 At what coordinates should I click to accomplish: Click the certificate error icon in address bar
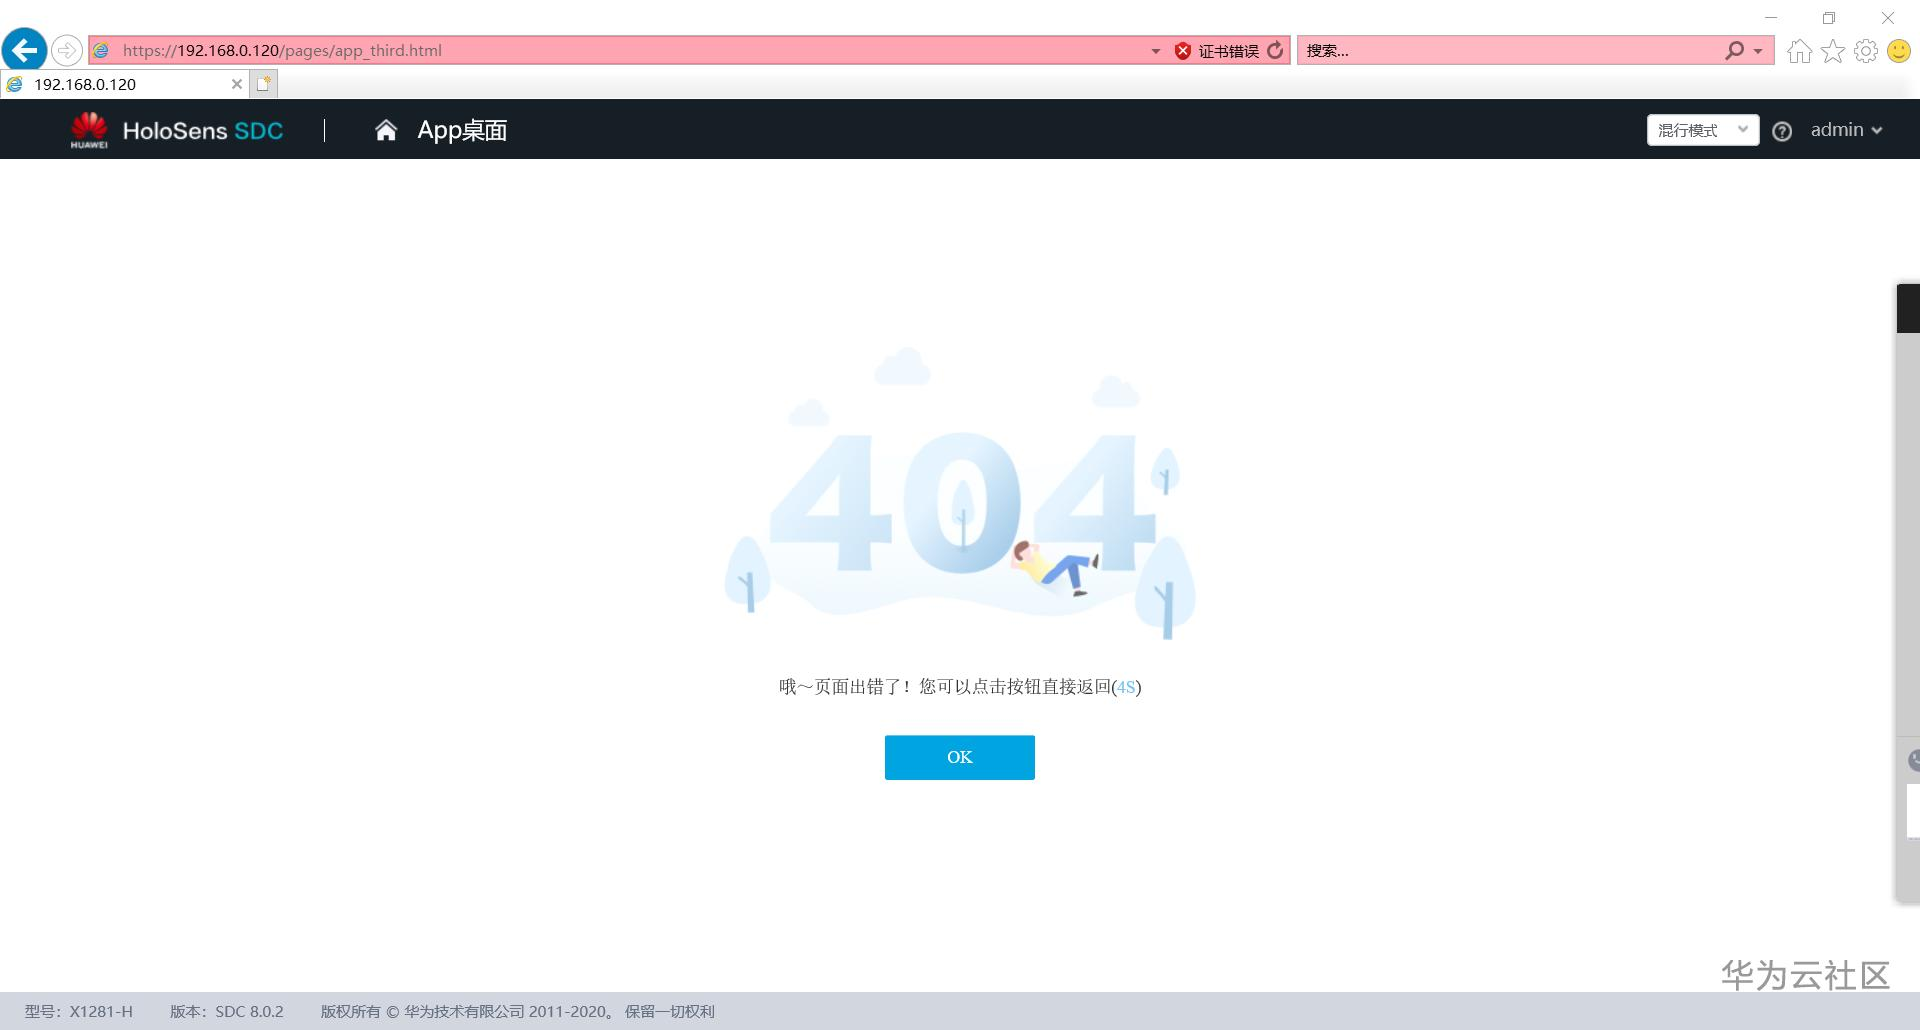click(1182, 50)
